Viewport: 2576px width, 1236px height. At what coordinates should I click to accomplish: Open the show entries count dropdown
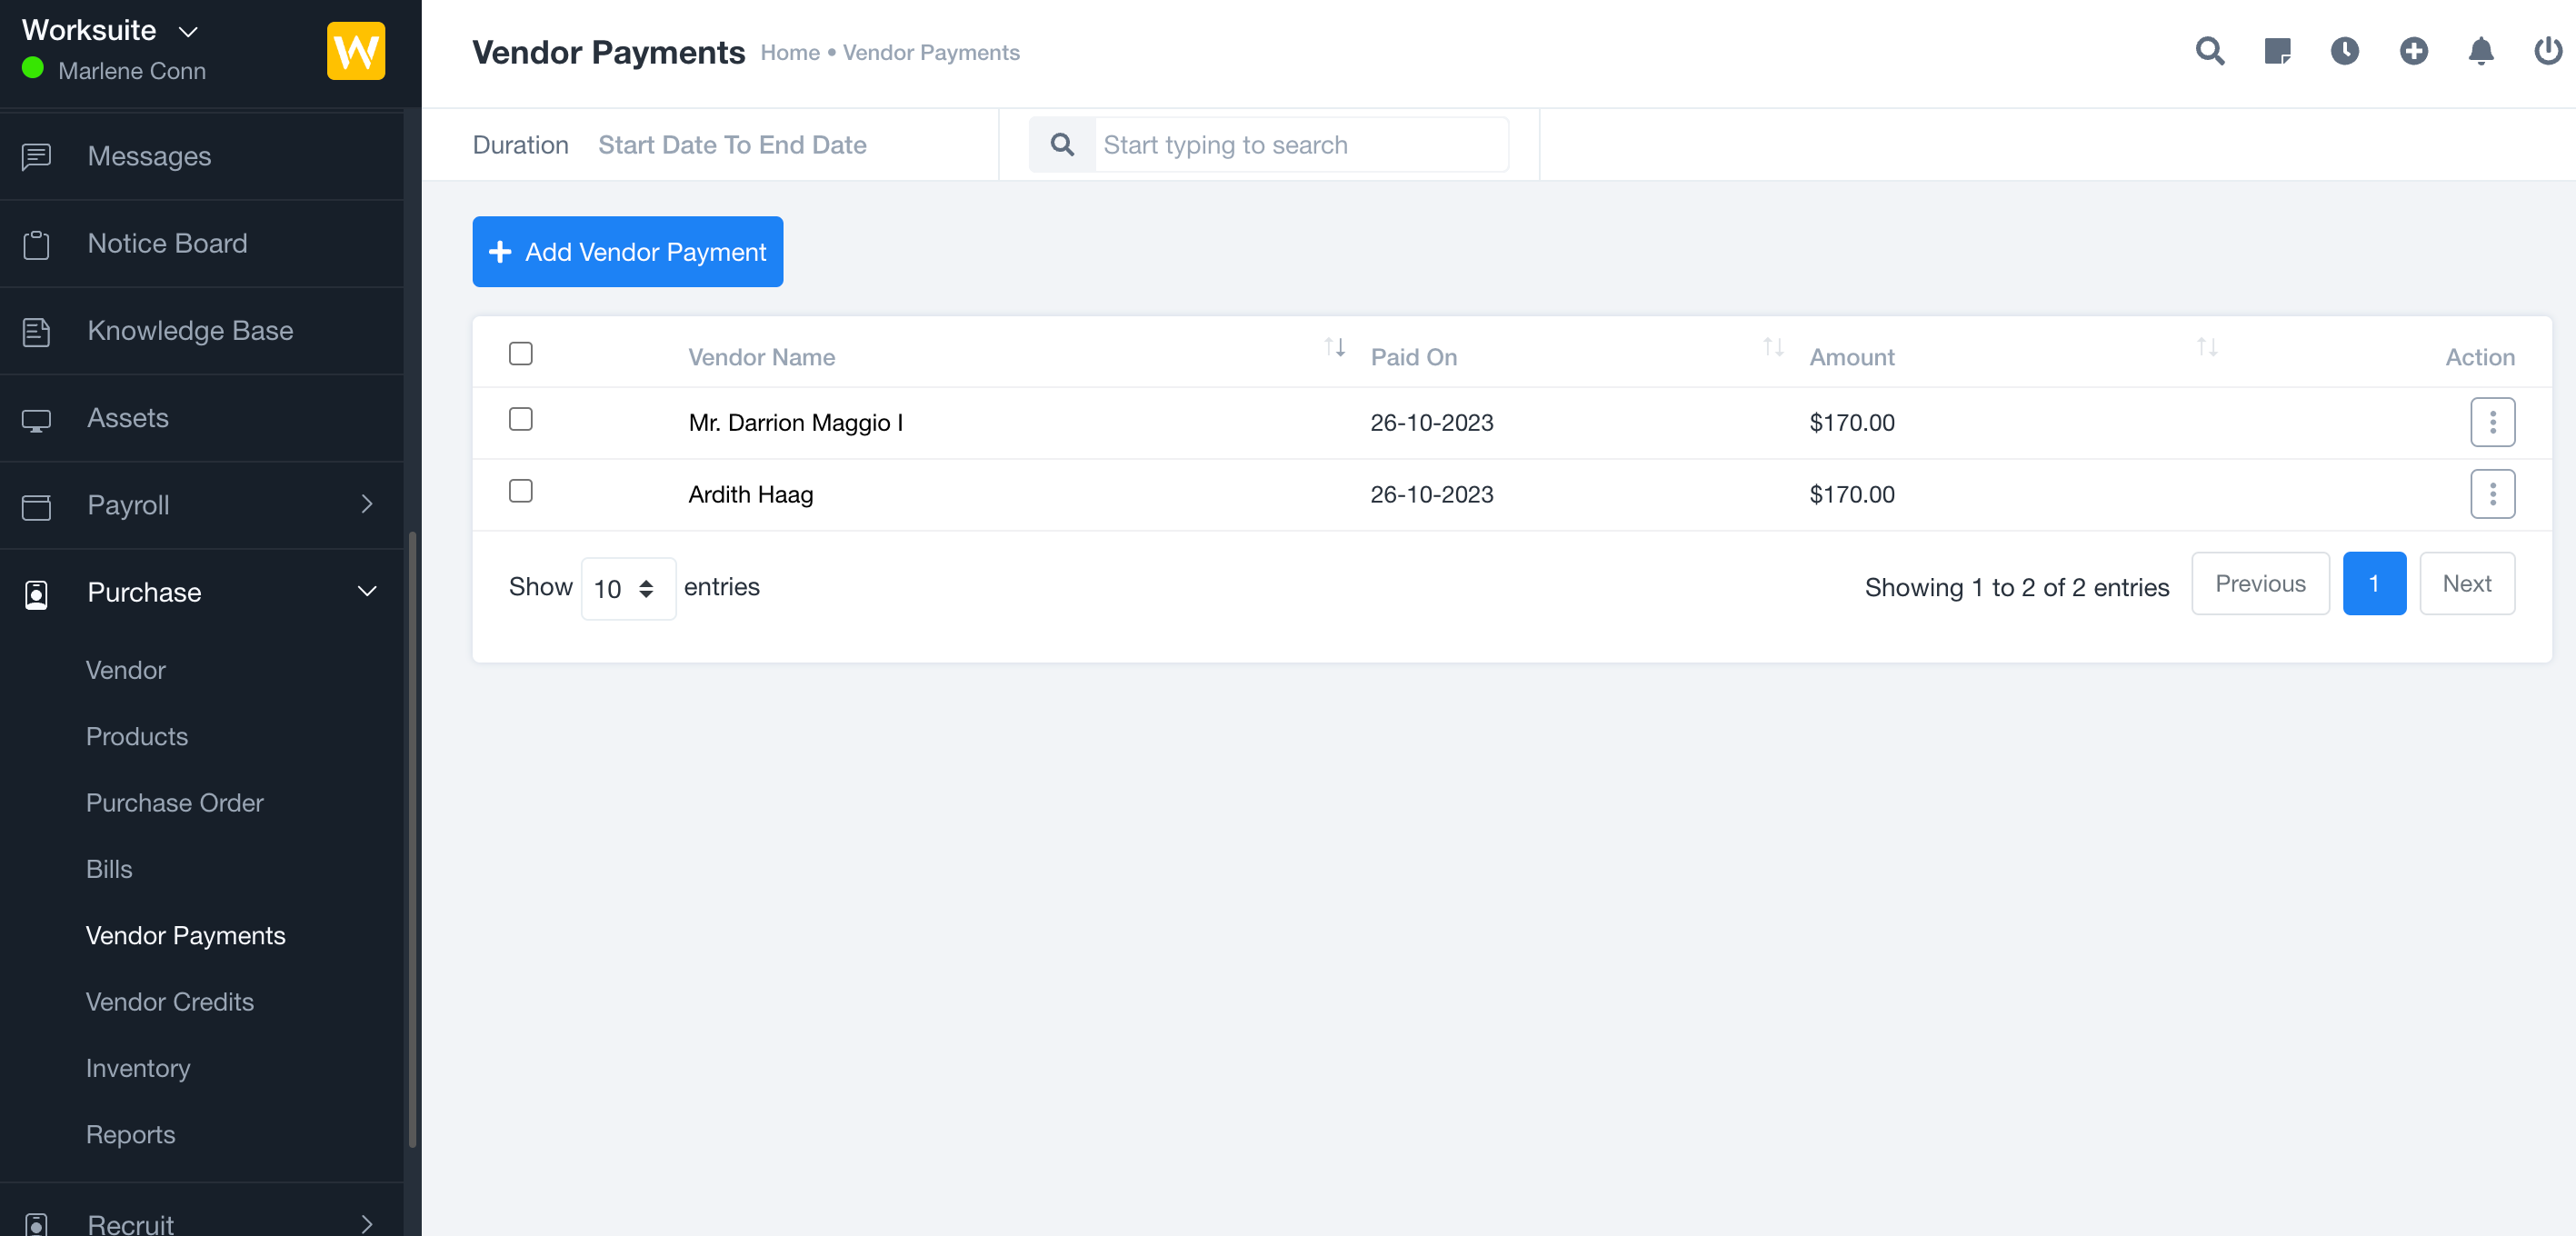pyautogui.click(x=627, y=588)
